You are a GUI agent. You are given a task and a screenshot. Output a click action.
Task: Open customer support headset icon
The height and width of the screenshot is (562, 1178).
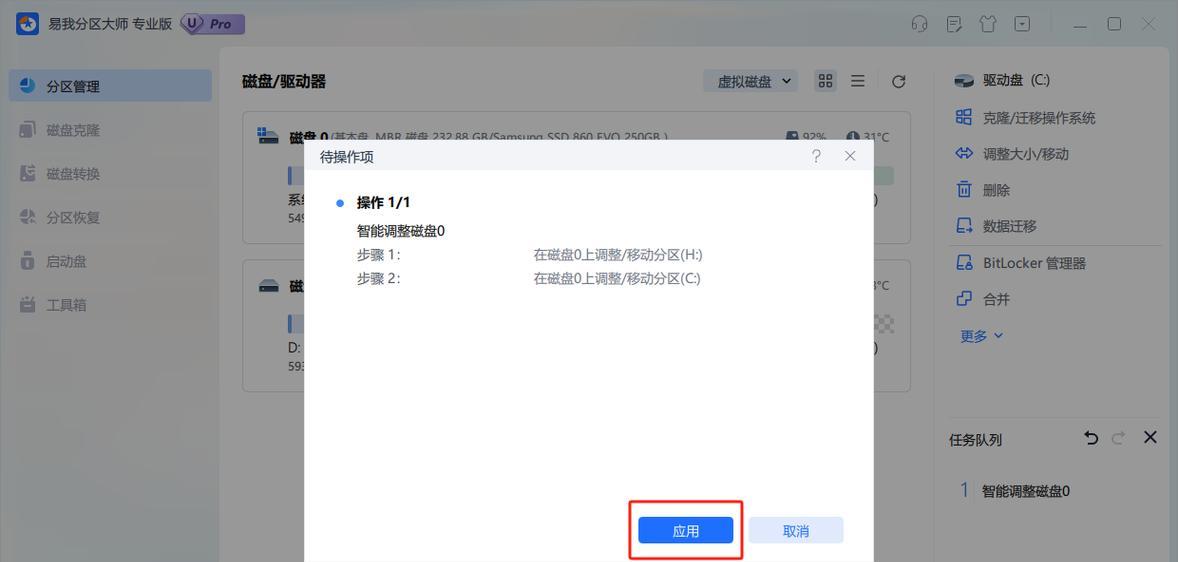[920, 24]
